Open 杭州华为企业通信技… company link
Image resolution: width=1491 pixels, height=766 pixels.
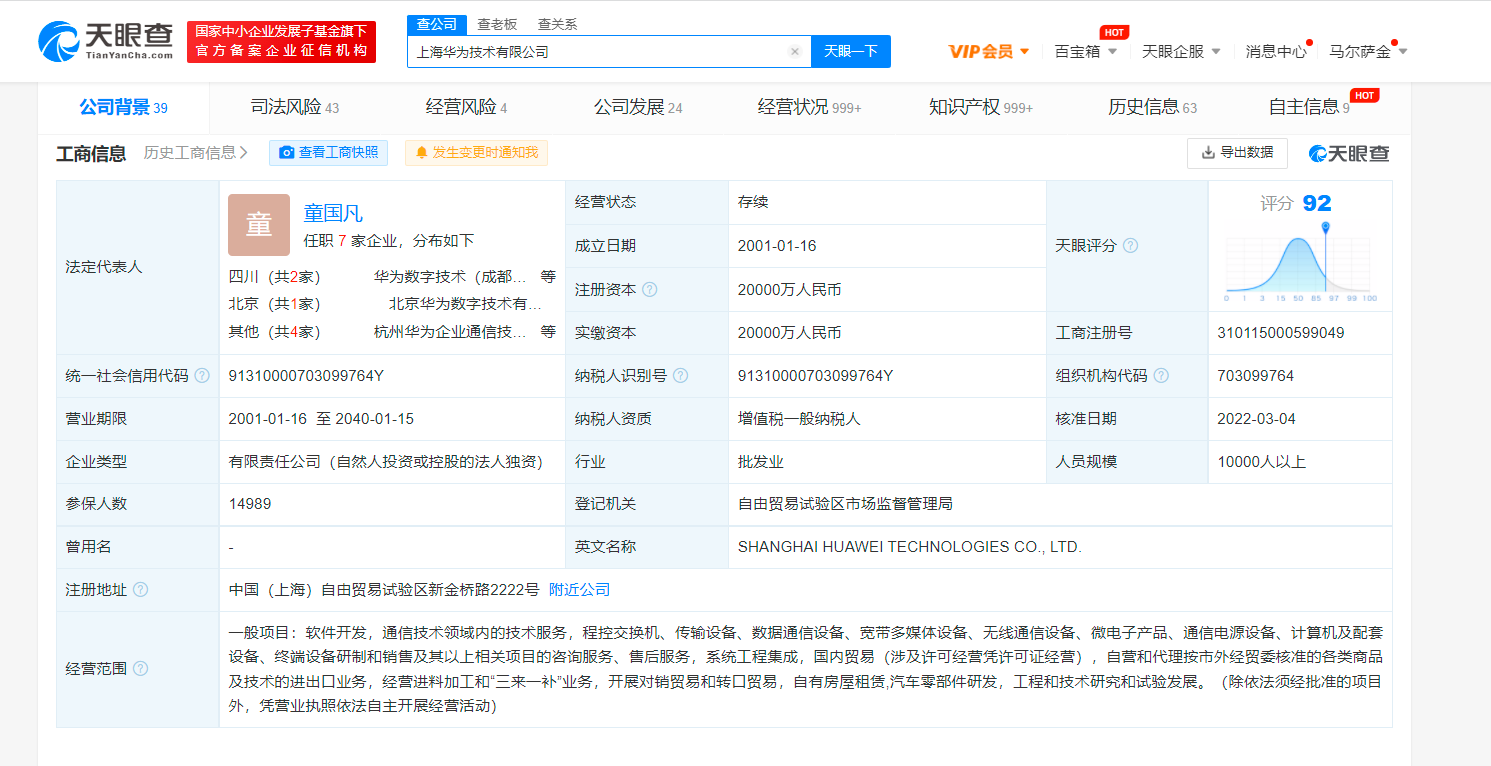coord(450,331)
